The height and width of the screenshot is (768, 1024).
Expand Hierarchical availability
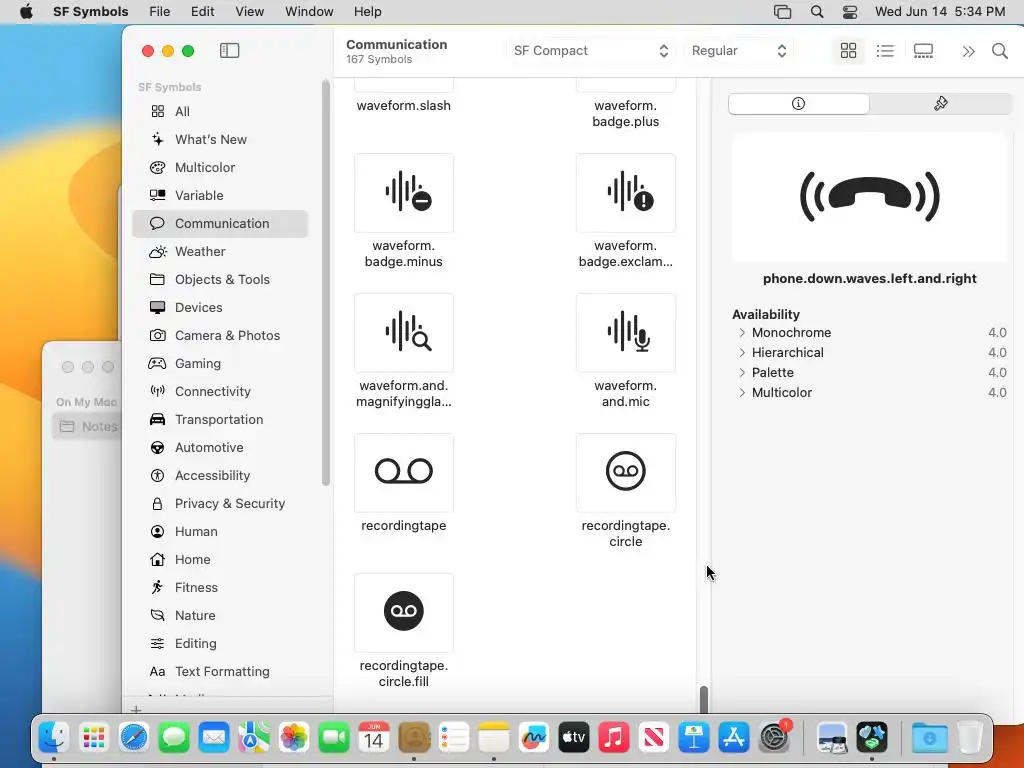pos(742,353)
